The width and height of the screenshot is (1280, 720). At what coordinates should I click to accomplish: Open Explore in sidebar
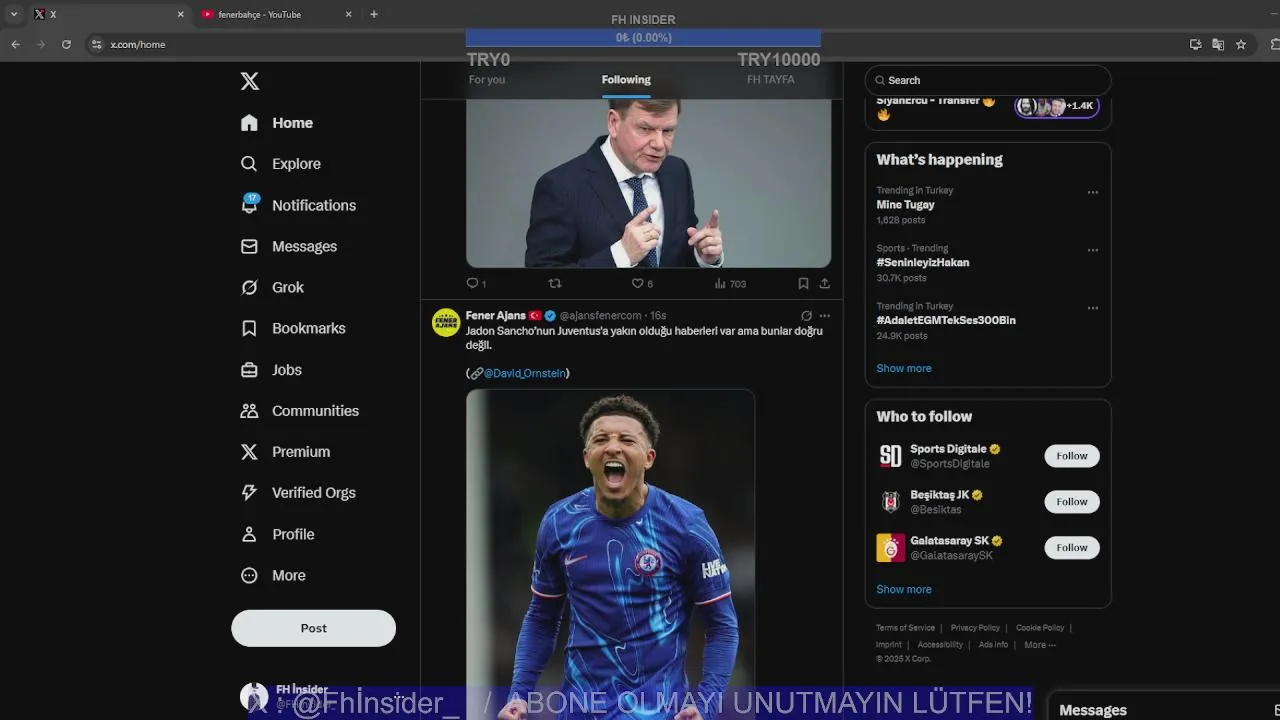point(281,164)
